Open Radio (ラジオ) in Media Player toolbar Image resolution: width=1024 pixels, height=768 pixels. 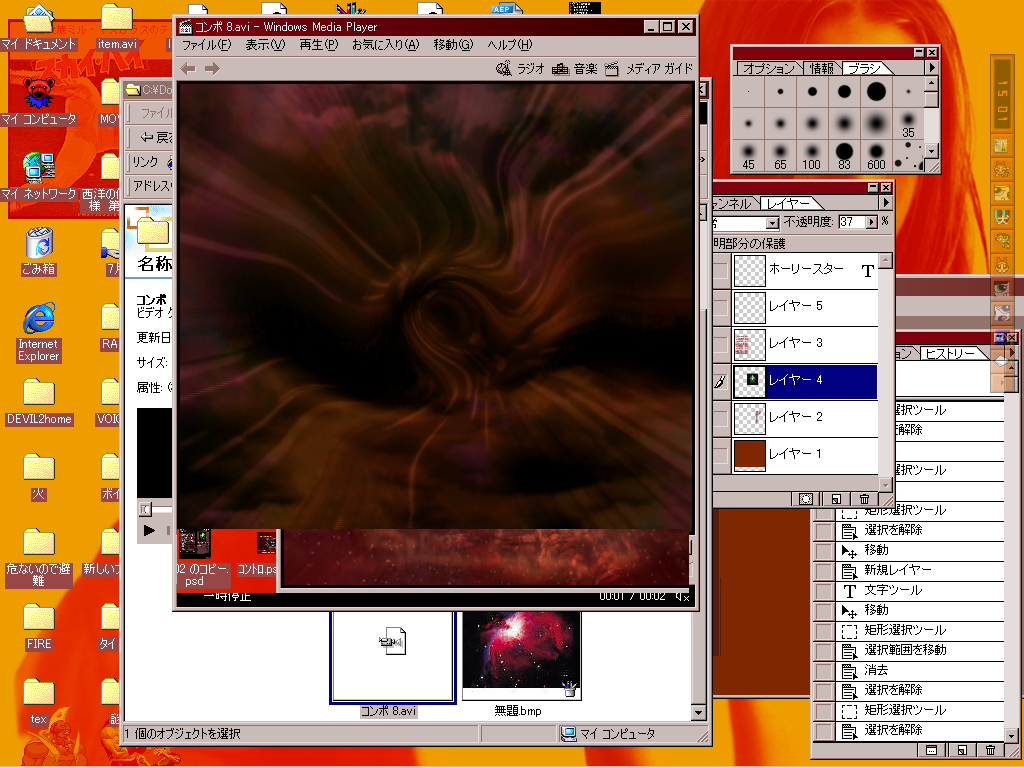coord(520,69)
